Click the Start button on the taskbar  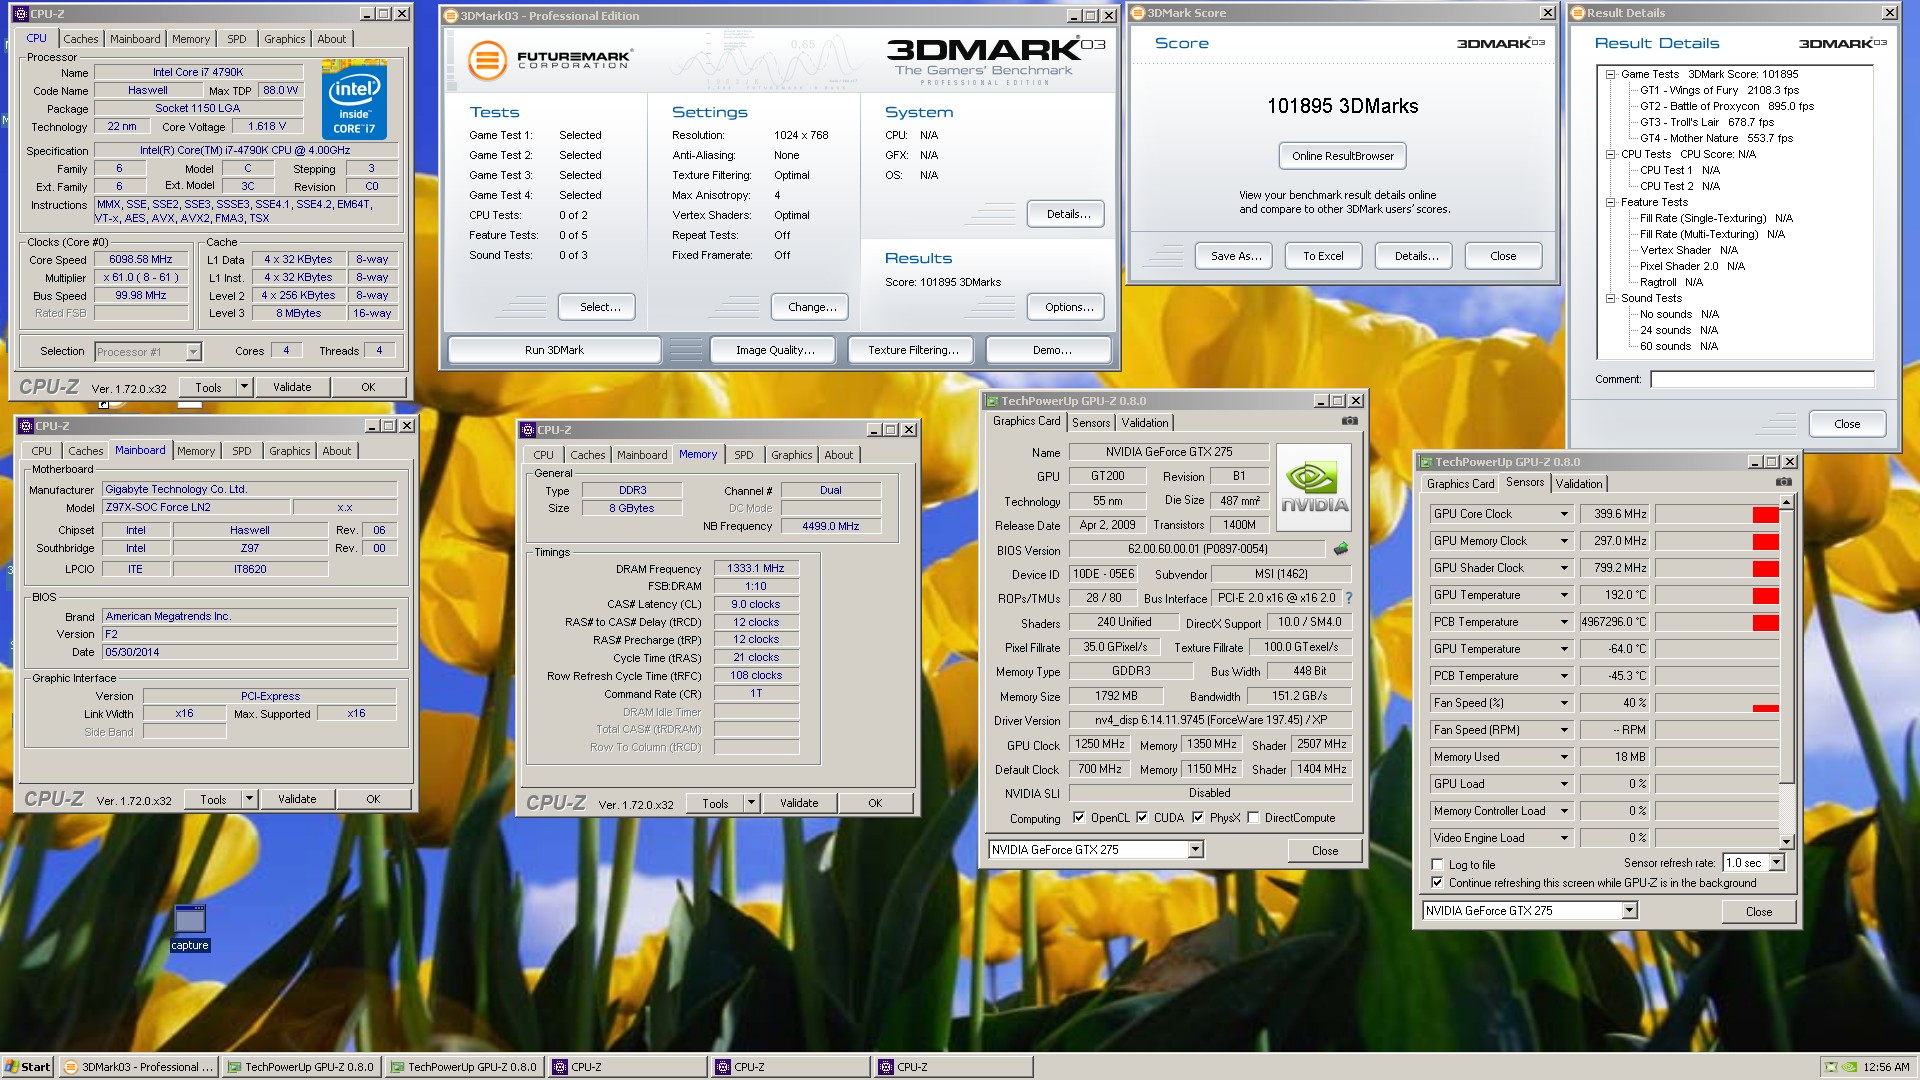coord(27,1067)
